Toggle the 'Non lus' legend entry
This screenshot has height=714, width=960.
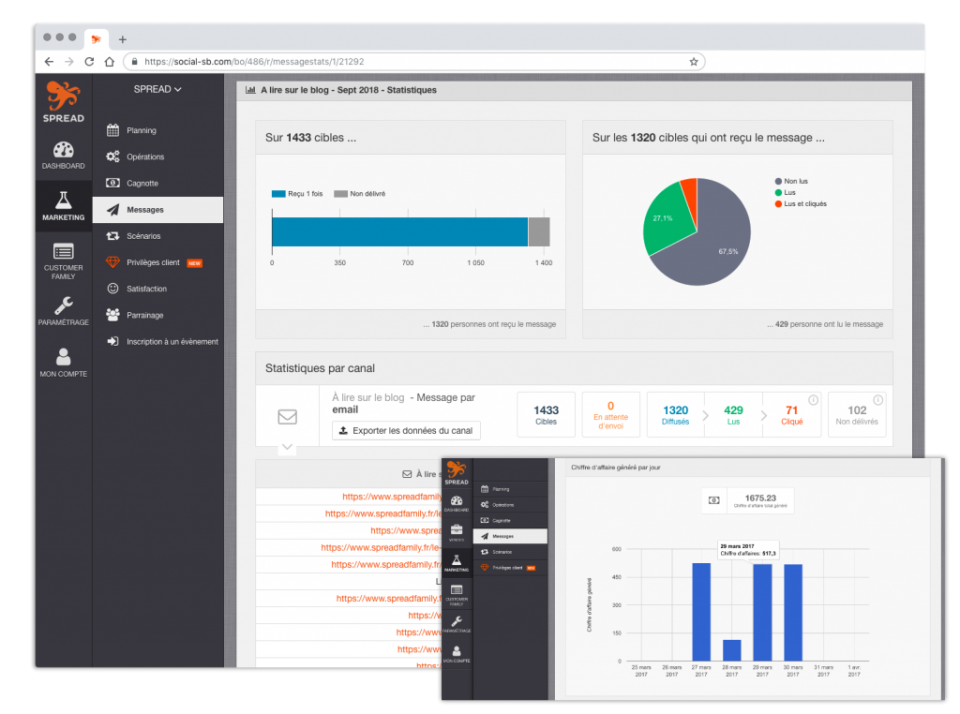coord(791,181)
